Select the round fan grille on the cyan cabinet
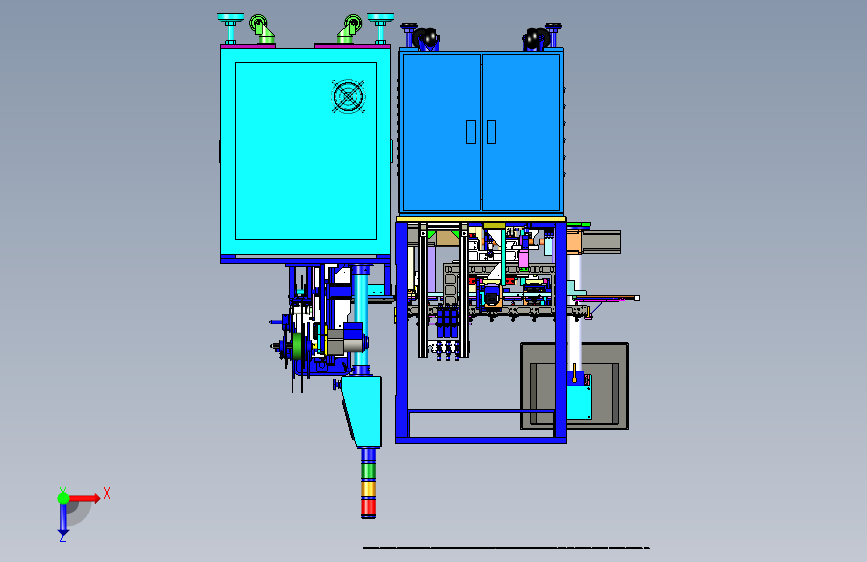 348,96
